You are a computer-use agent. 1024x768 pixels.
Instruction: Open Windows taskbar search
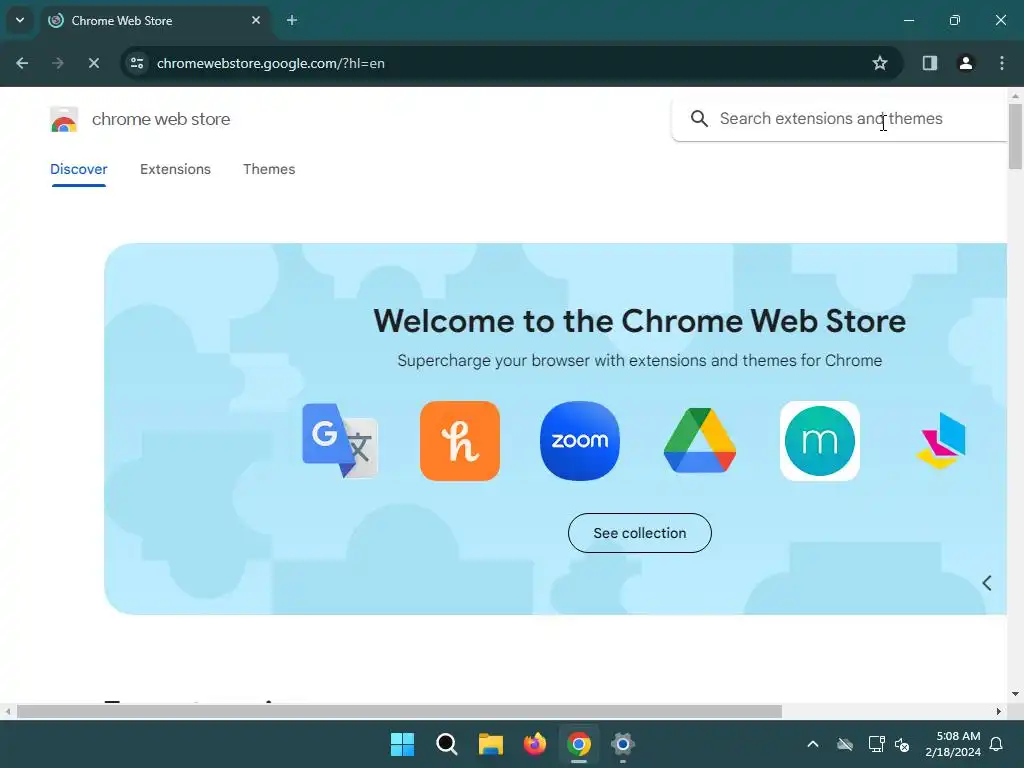(x=447, y=744)
